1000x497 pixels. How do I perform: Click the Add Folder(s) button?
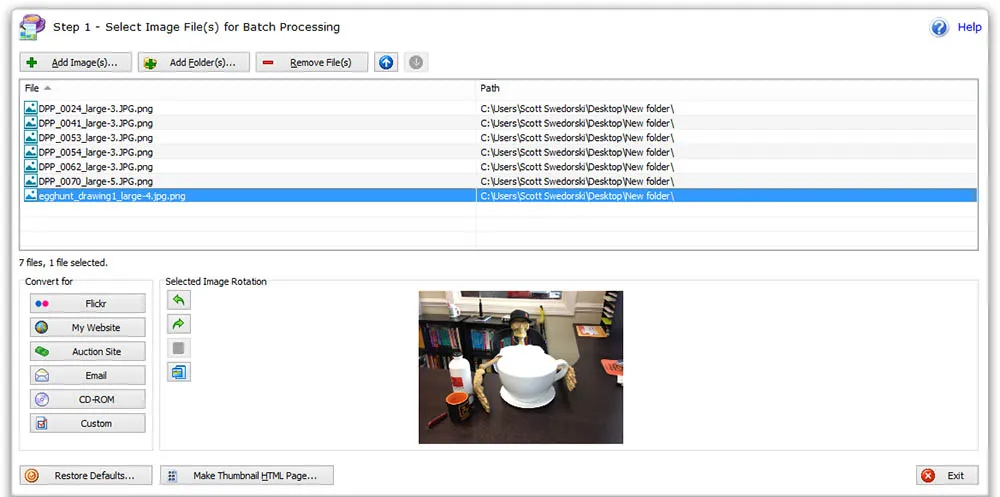[194, 63]
